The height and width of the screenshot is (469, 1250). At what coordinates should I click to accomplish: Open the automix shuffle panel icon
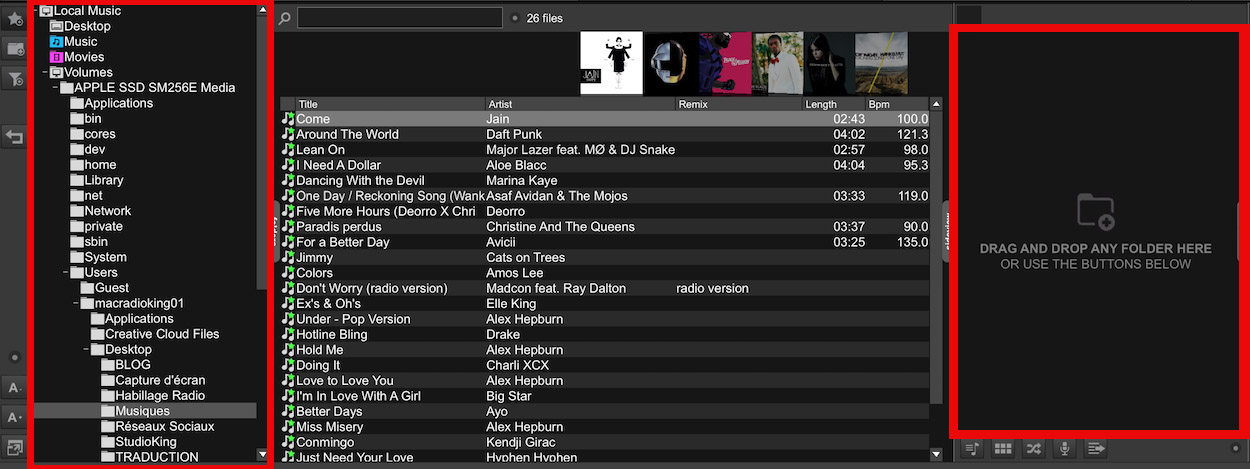[1033, 449]
